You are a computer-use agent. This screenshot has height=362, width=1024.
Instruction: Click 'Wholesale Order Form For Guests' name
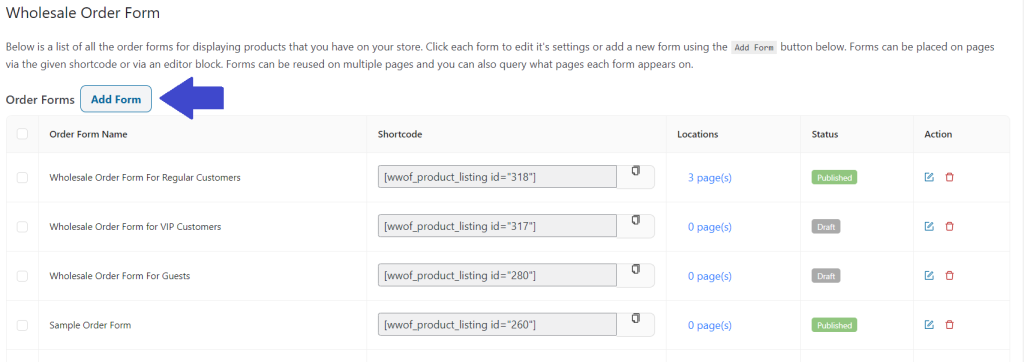(x=120, y=276)
